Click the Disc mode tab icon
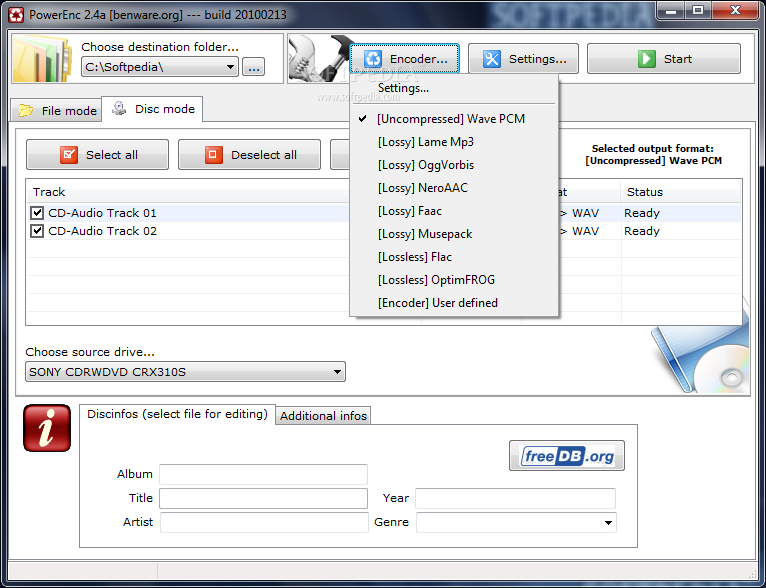The image size is (766, 588). click(x=119, y=108)
